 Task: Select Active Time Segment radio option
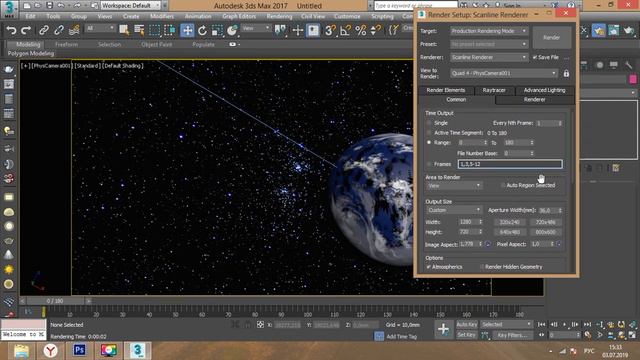pyautogui.click(x=429, y=133)
